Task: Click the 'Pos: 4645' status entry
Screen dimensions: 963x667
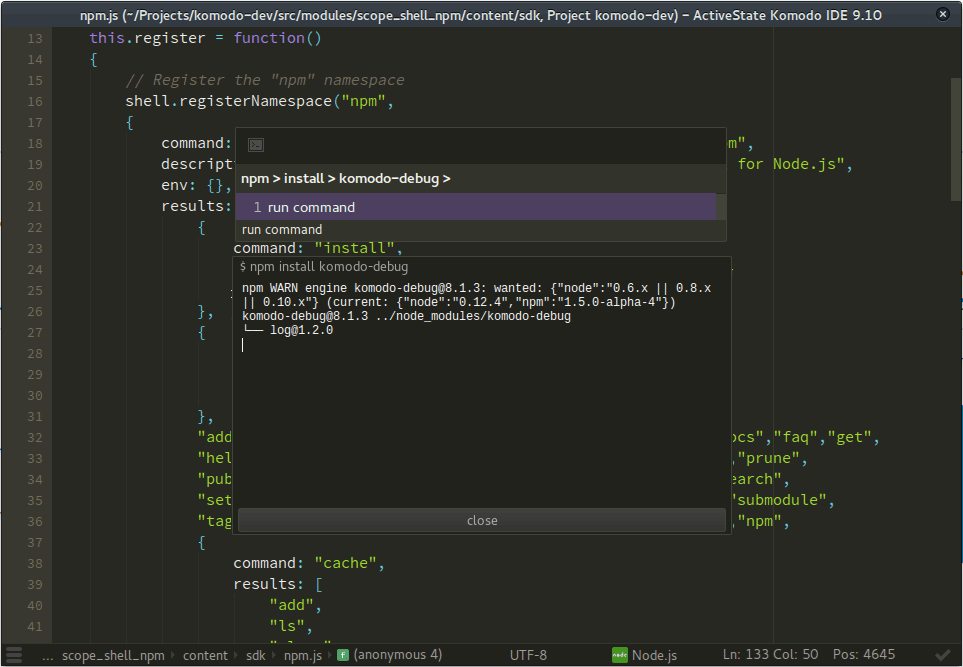Action: coord(864,654)
